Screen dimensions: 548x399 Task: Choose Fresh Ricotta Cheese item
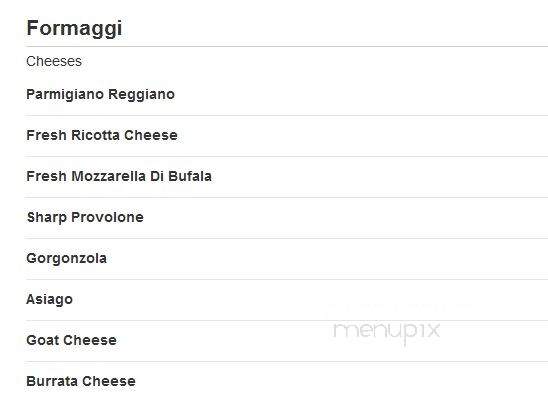(x=102, y=135)
